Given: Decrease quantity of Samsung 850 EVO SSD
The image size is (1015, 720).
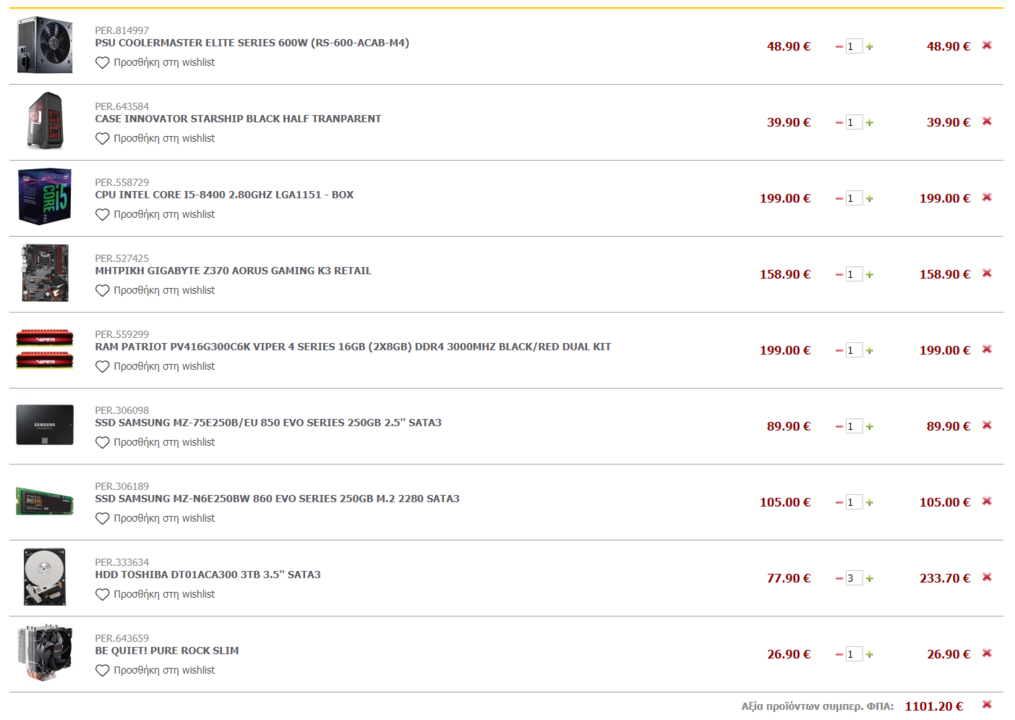Looking at the screenshot, I should [839, 427].
